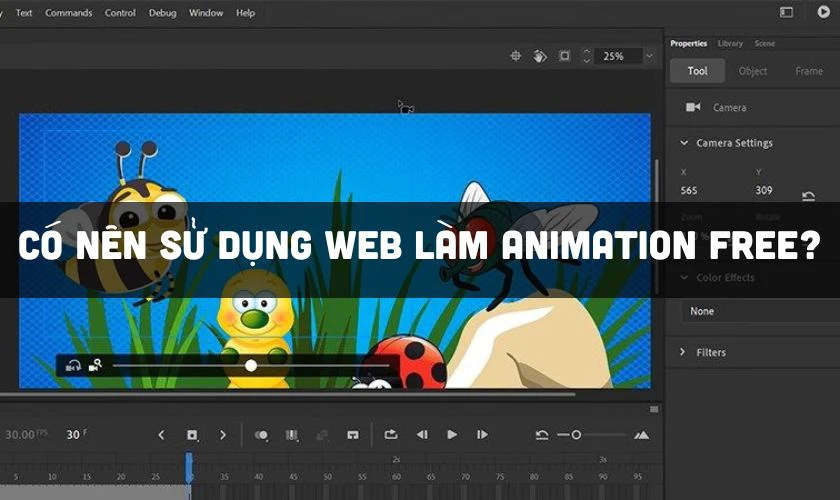Open the Color Effects None dropdown
Image resolution: width=840 pixels, height=500 pixels.
[x=761, y=311]
